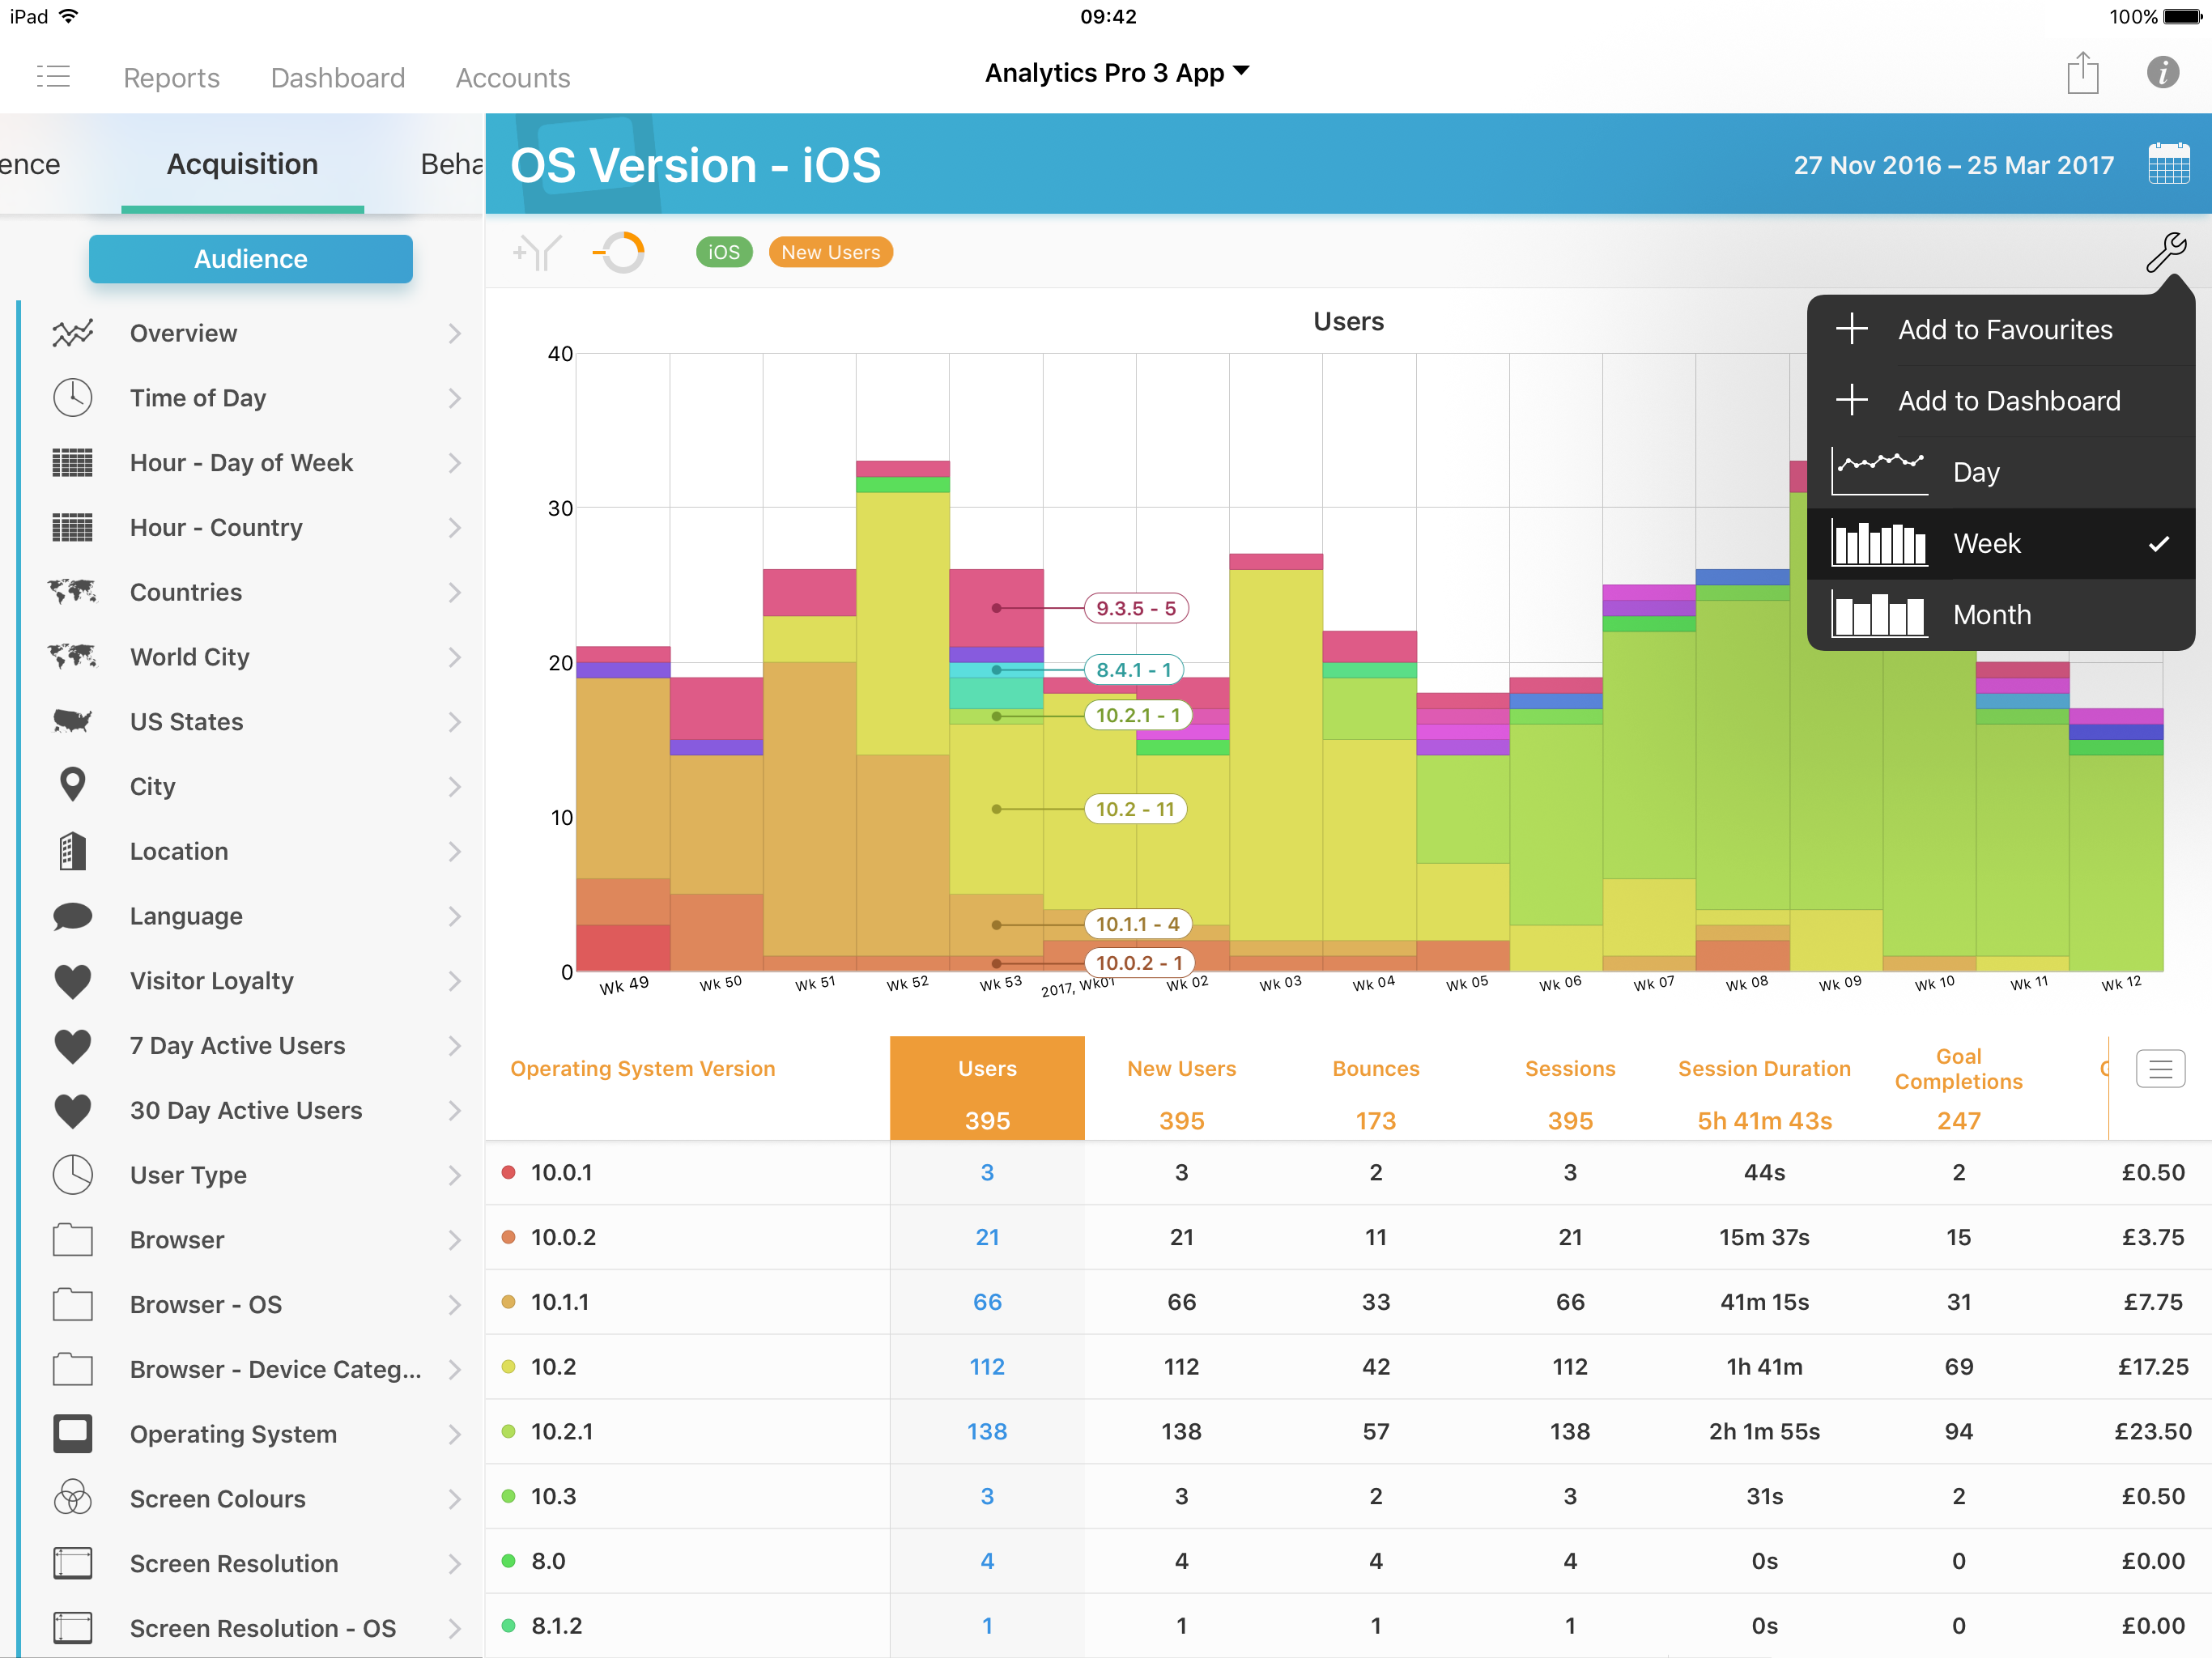Open the Dashboard tab
2212x1658 pixels.
click(x=337, y=78)
